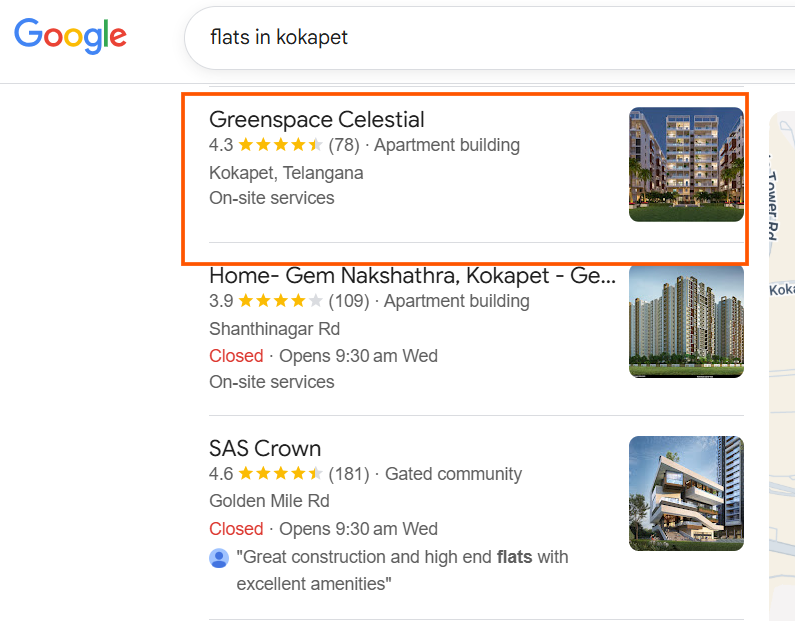Open the Home- Gem Nakshathra, Kokapet listing

coord(411,276)
